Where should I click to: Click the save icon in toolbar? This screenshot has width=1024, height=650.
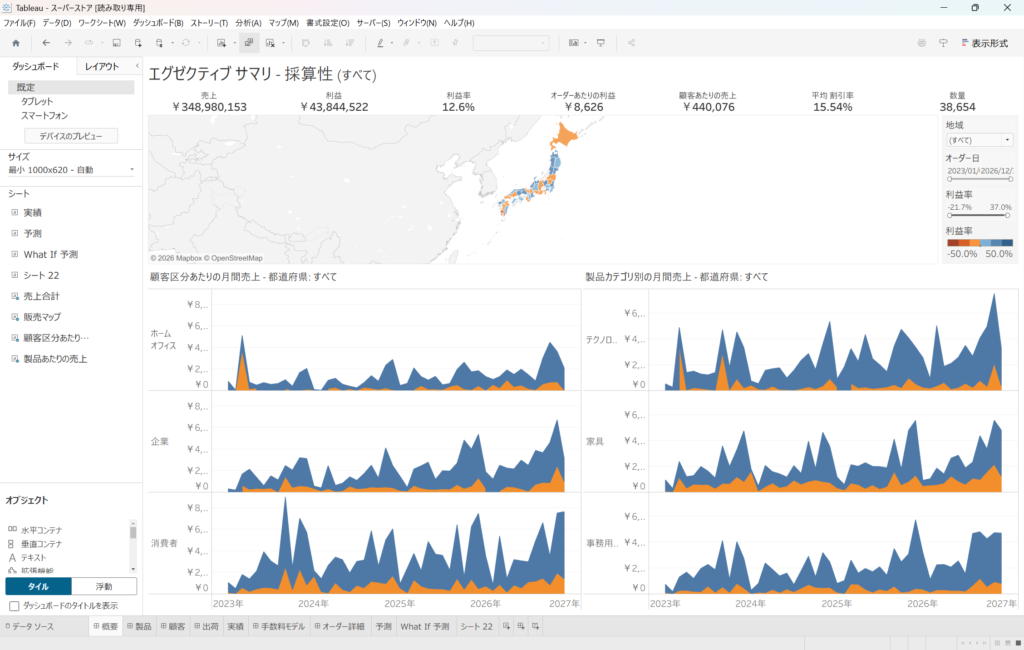coord(116,43)
